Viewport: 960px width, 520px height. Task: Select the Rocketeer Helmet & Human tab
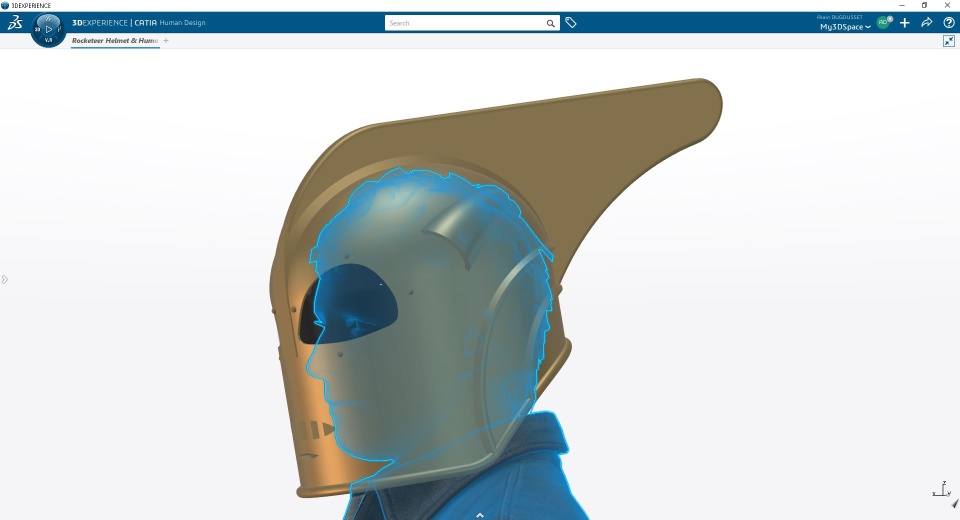coord(115,40)
